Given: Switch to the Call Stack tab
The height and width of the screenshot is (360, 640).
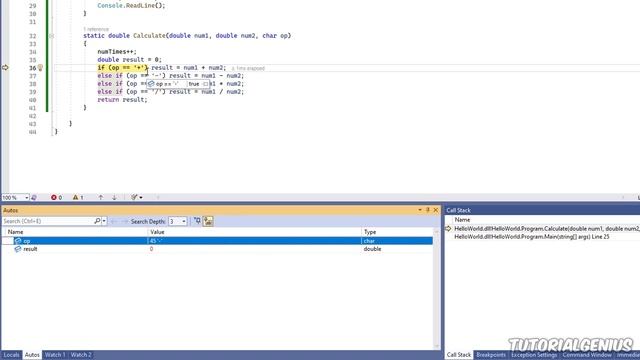Looking at the screenshot, I should [x=459, y=355].
